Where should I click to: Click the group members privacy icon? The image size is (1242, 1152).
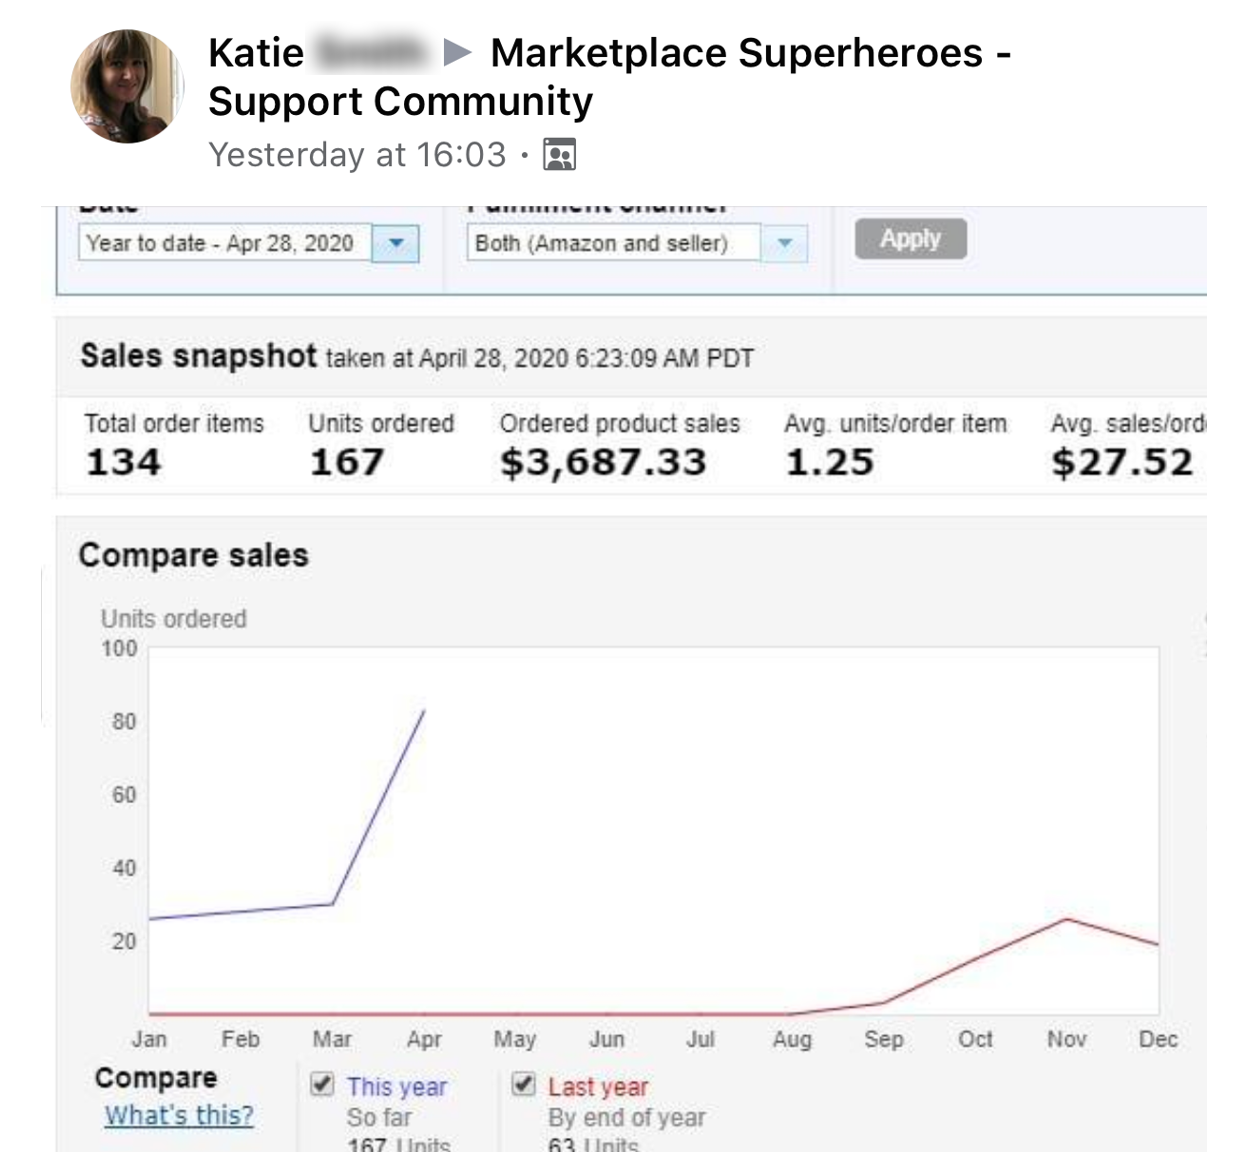[559, 155]
